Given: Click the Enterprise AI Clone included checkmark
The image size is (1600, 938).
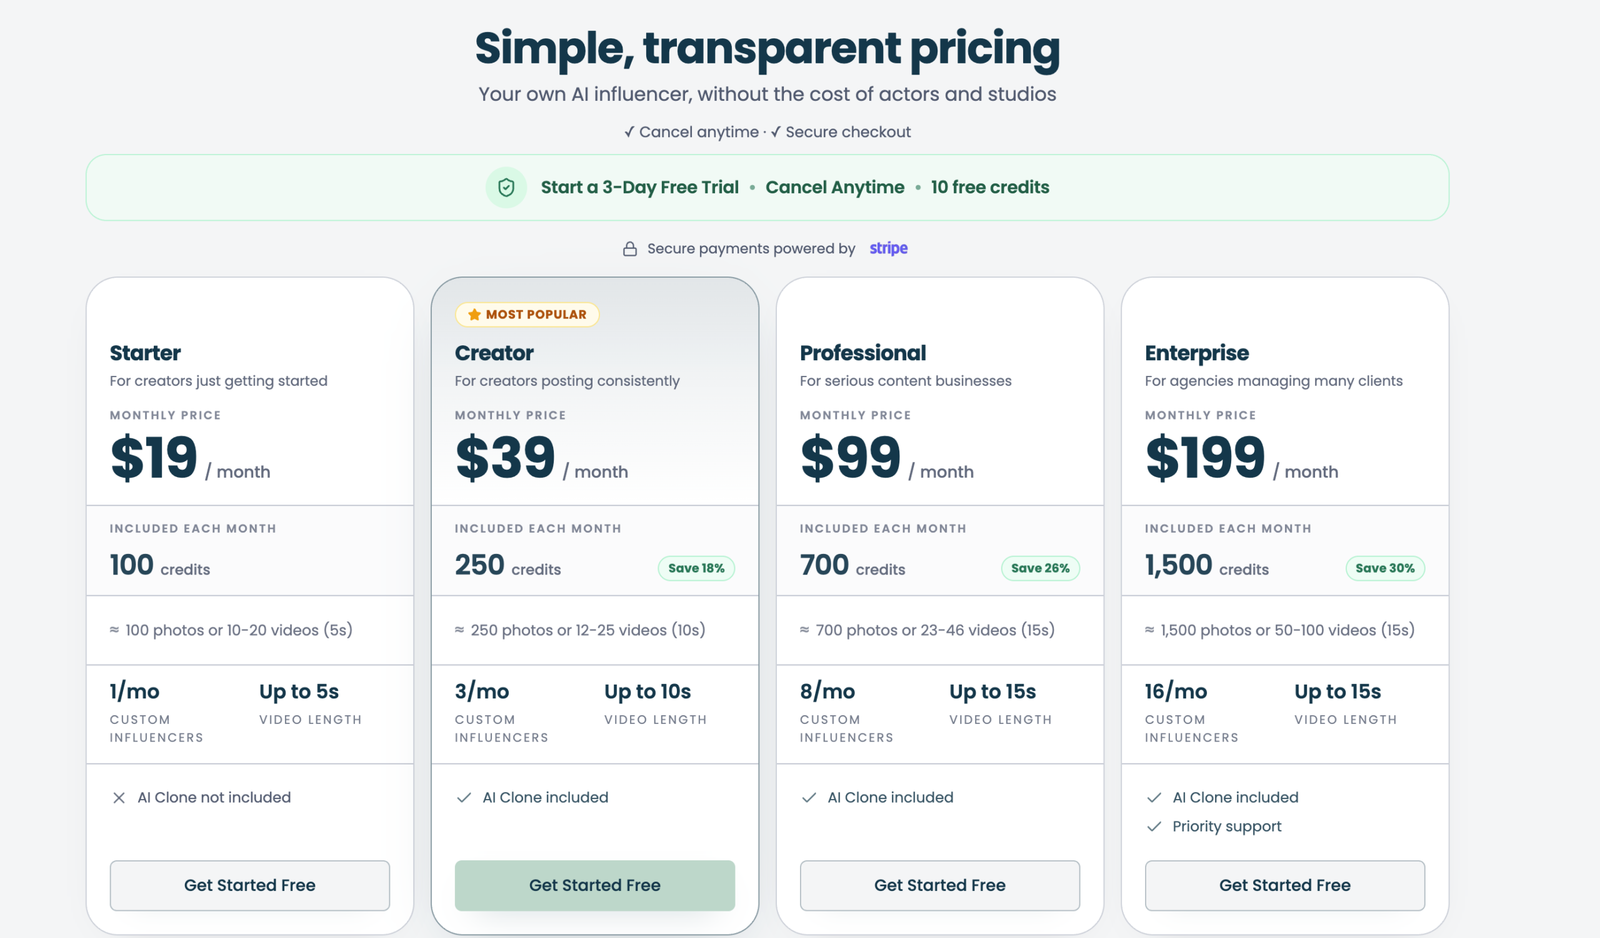Looking at the screenshot, I should click(1154, 798).
